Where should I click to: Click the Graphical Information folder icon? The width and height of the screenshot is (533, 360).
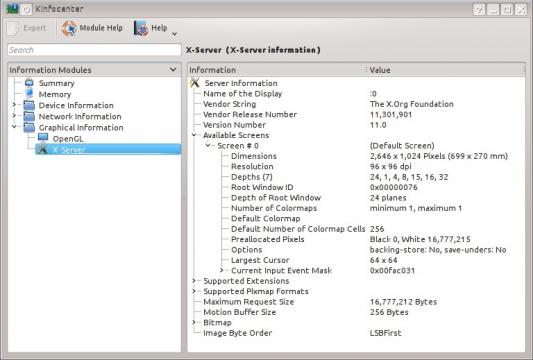pyautogui.click(x=29, y=127)
